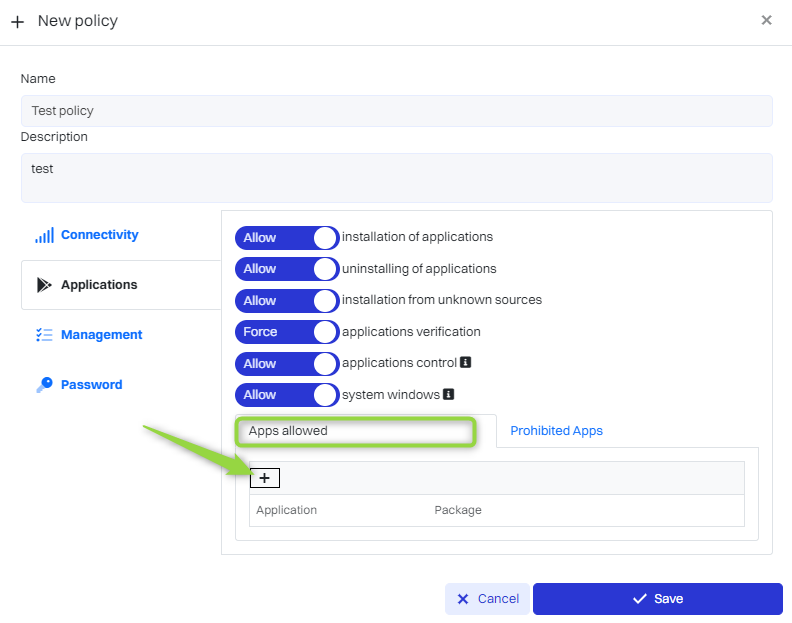Screen dimensions: 792x623
Task: Click the plus icon to add allowed app
Action: click(x=264, y=478)
